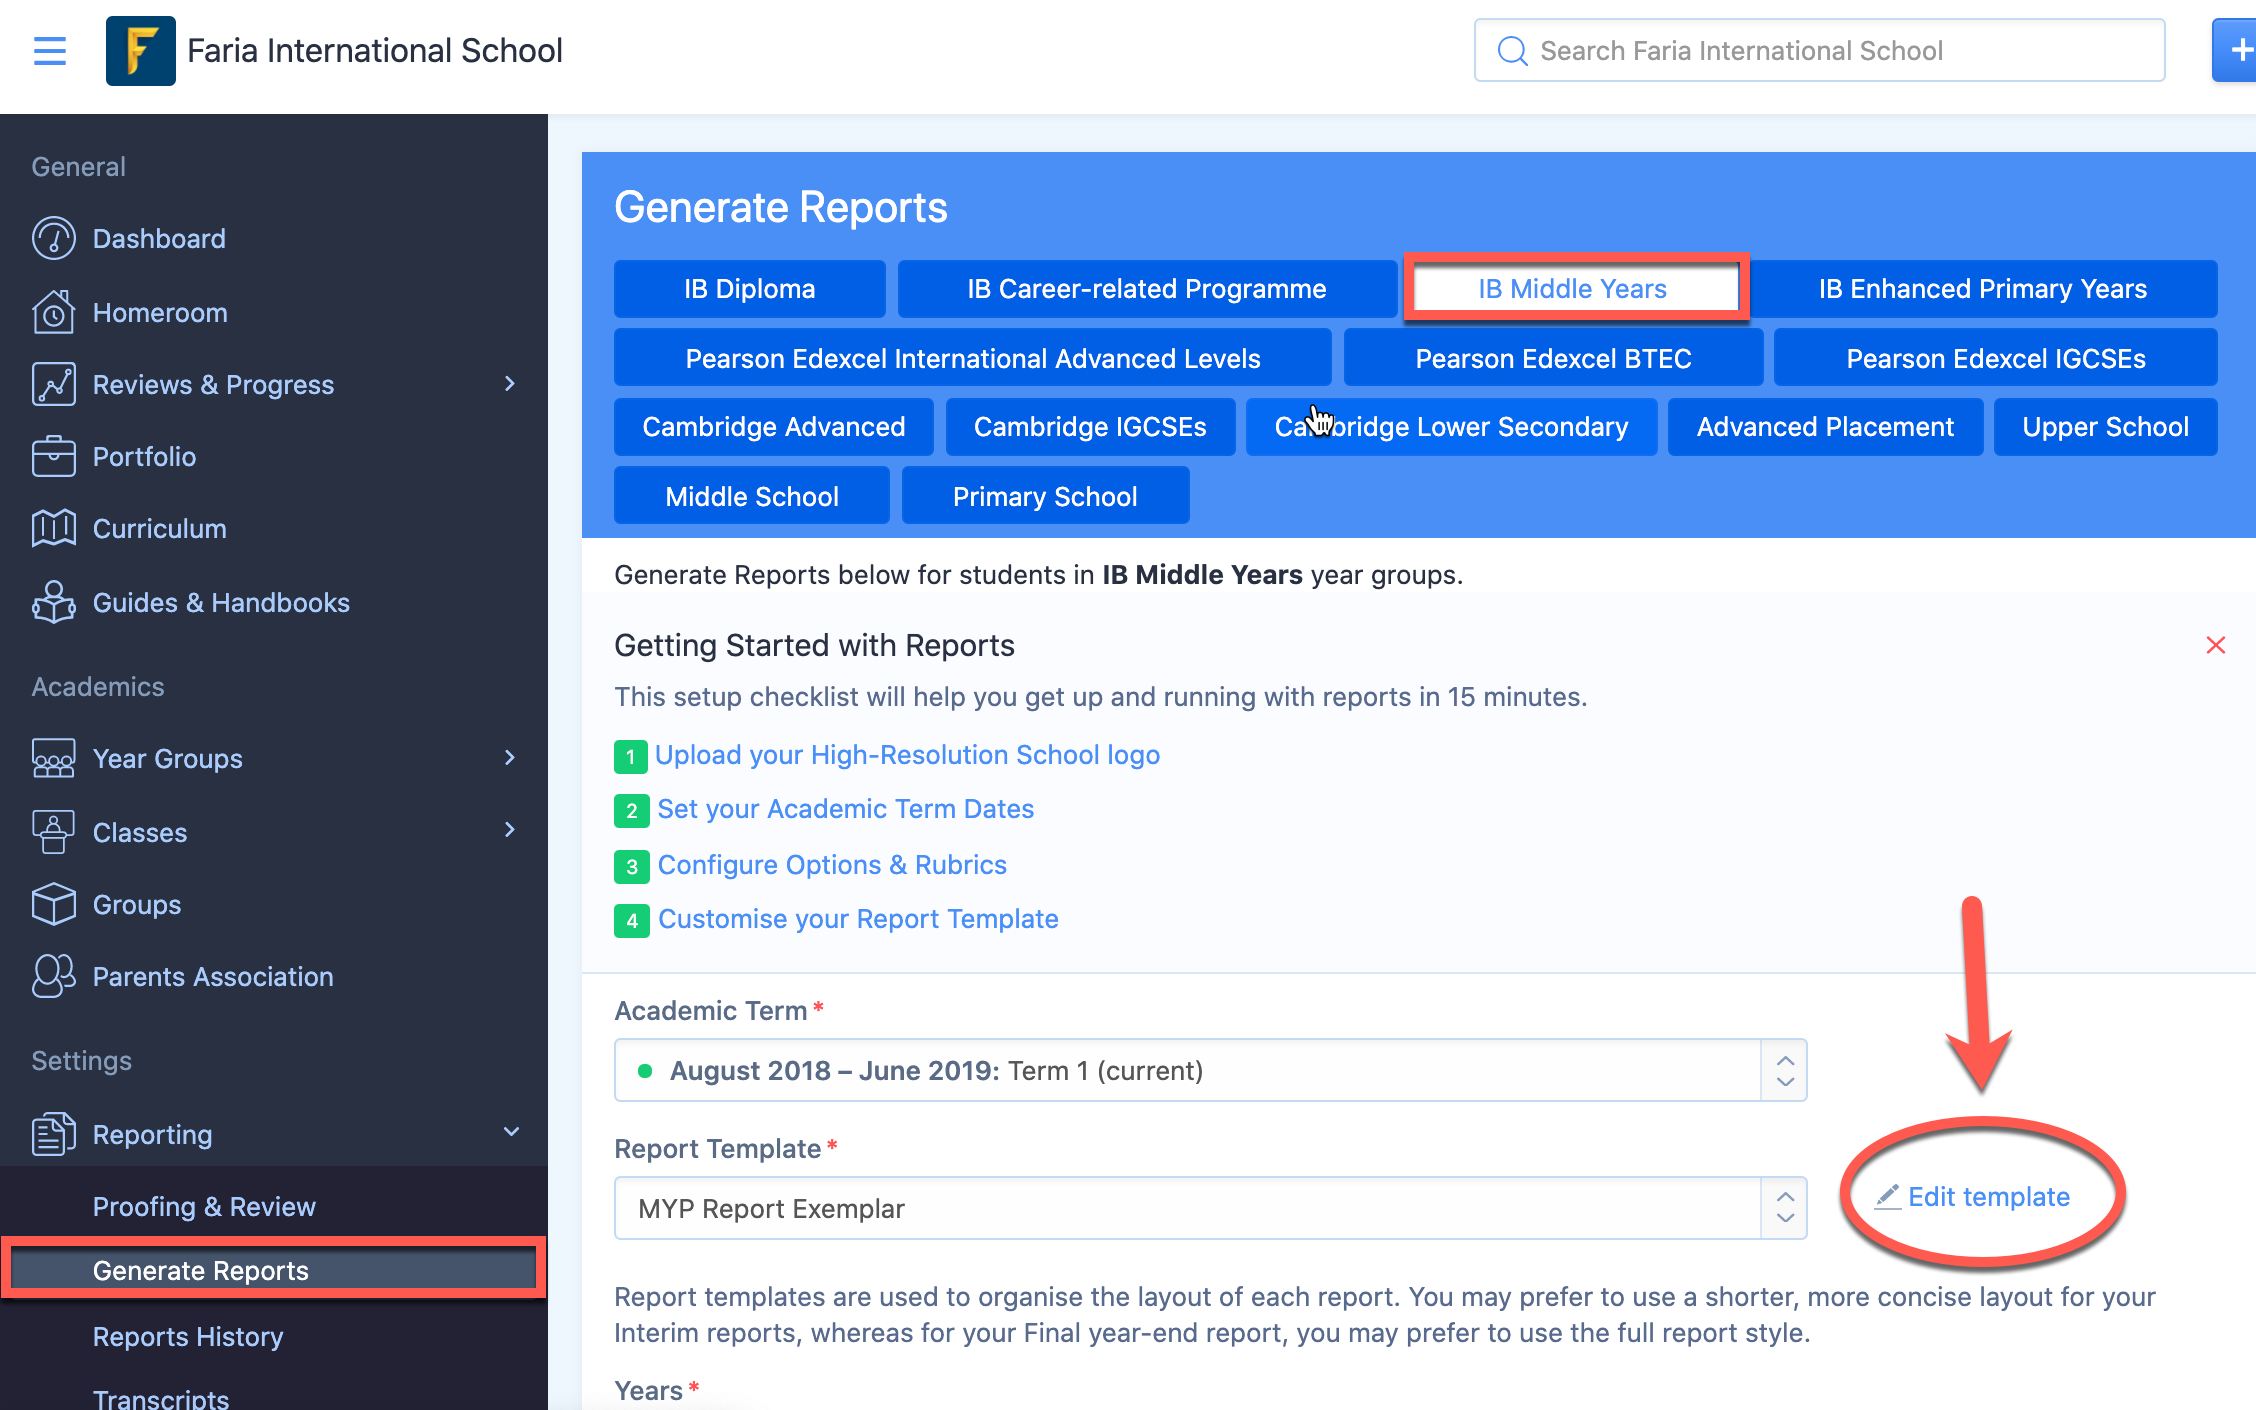Select the Primary School tab
This screenshot has width=2256, height=1410.
click(x=1045, y=496)
